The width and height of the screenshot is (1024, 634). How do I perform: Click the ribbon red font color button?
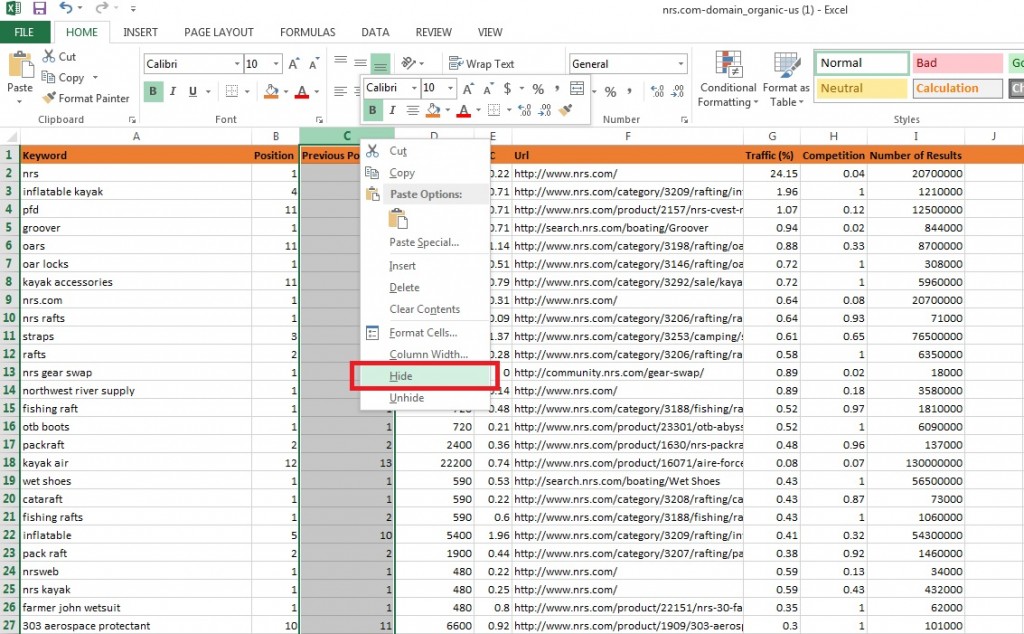click(301, 92)
